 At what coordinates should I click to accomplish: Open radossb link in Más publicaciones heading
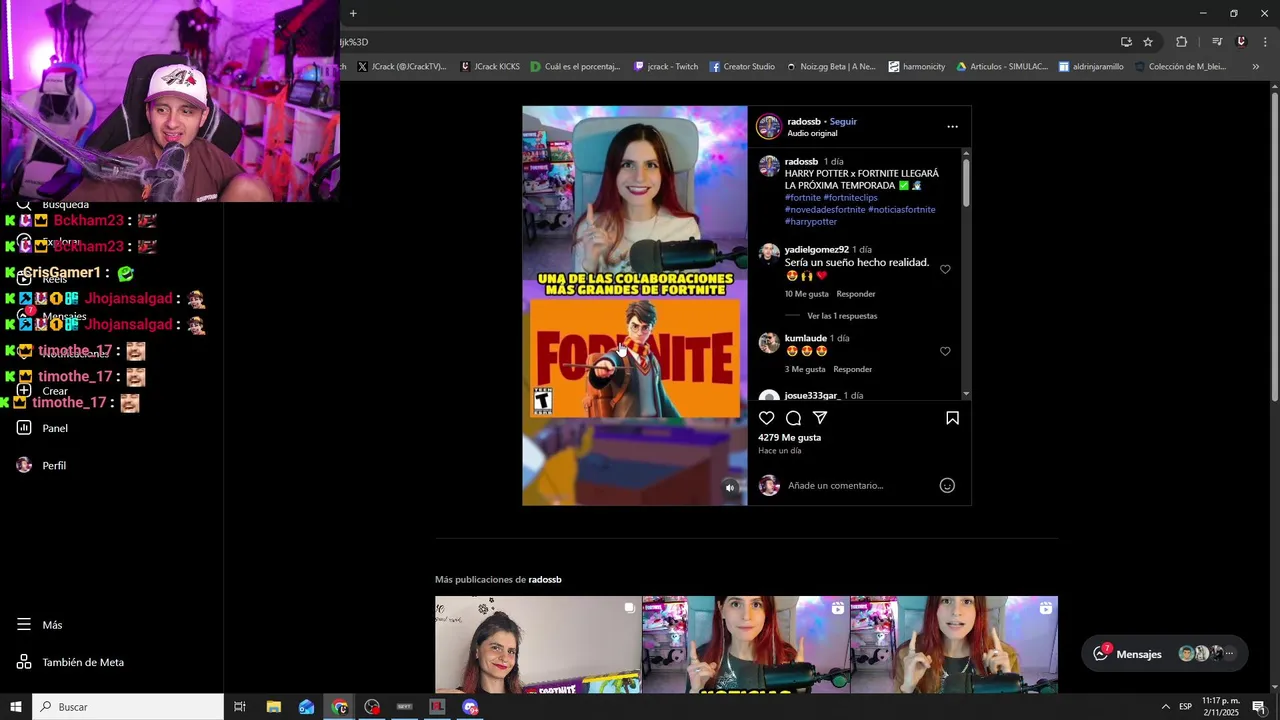coord(545,580)
